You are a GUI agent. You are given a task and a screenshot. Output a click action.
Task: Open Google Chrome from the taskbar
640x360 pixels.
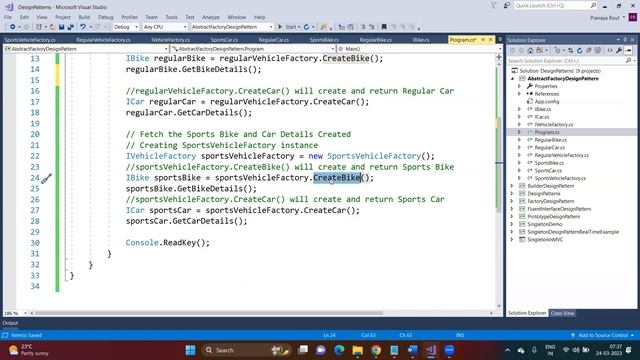376,350
